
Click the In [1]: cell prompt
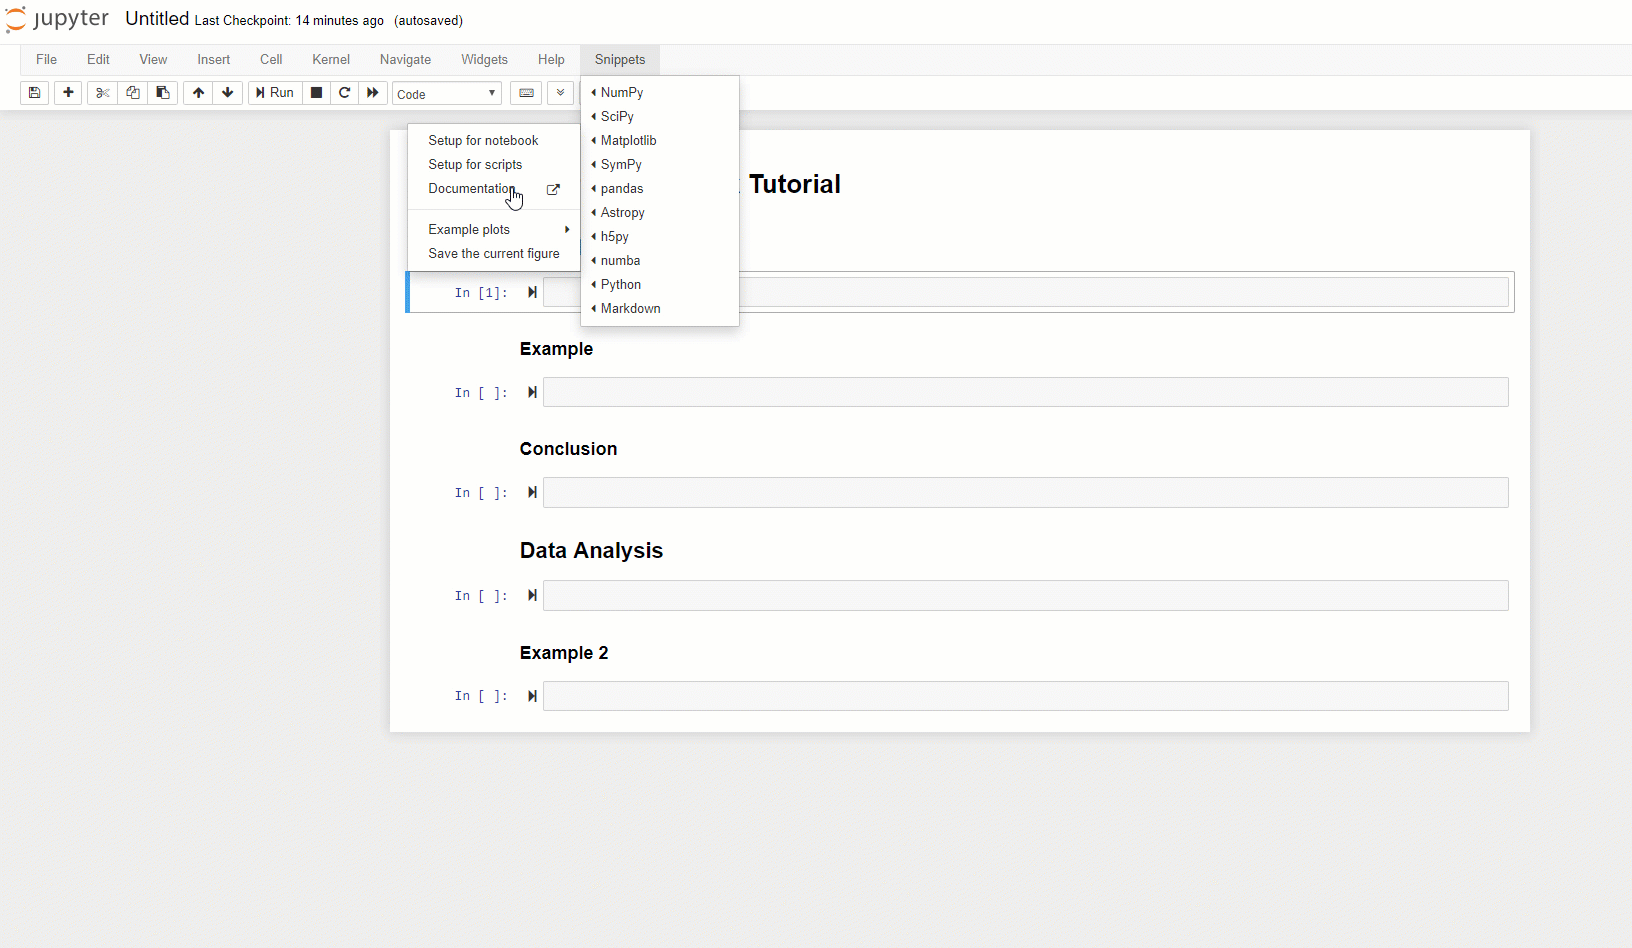coord(481,293)
